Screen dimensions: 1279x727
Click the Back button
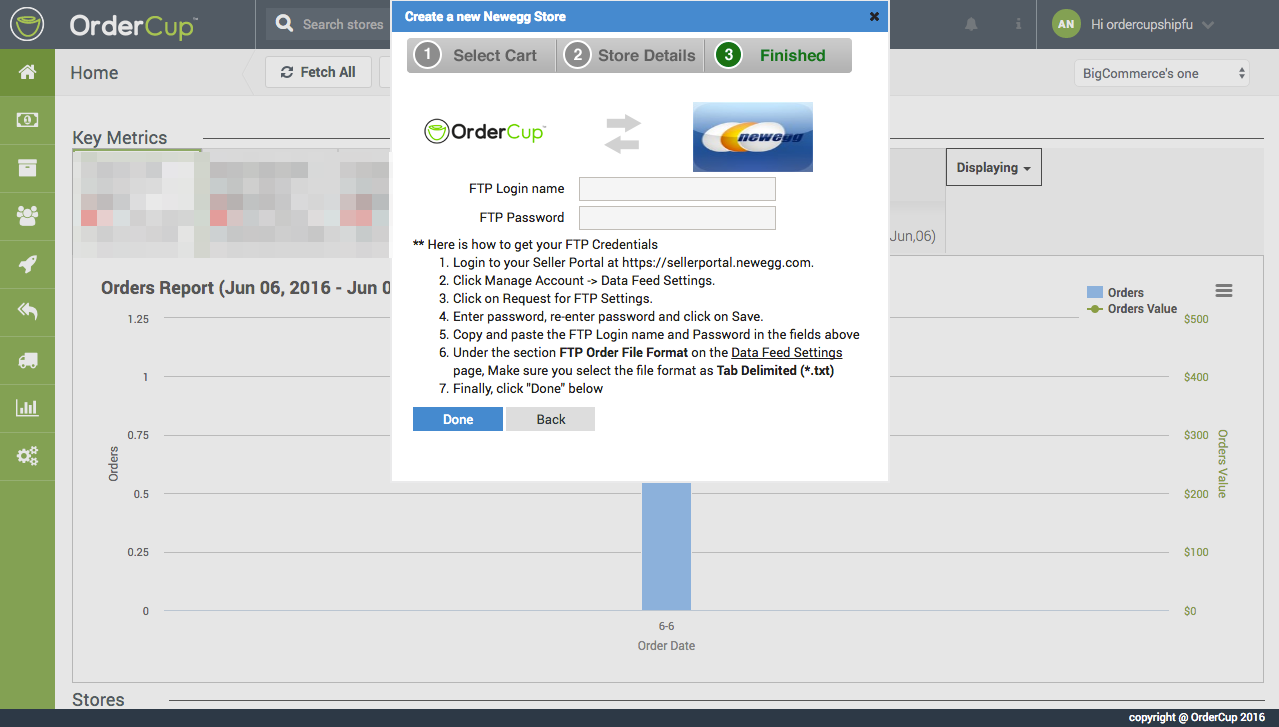pyautogui.click(x=551, y=419)
